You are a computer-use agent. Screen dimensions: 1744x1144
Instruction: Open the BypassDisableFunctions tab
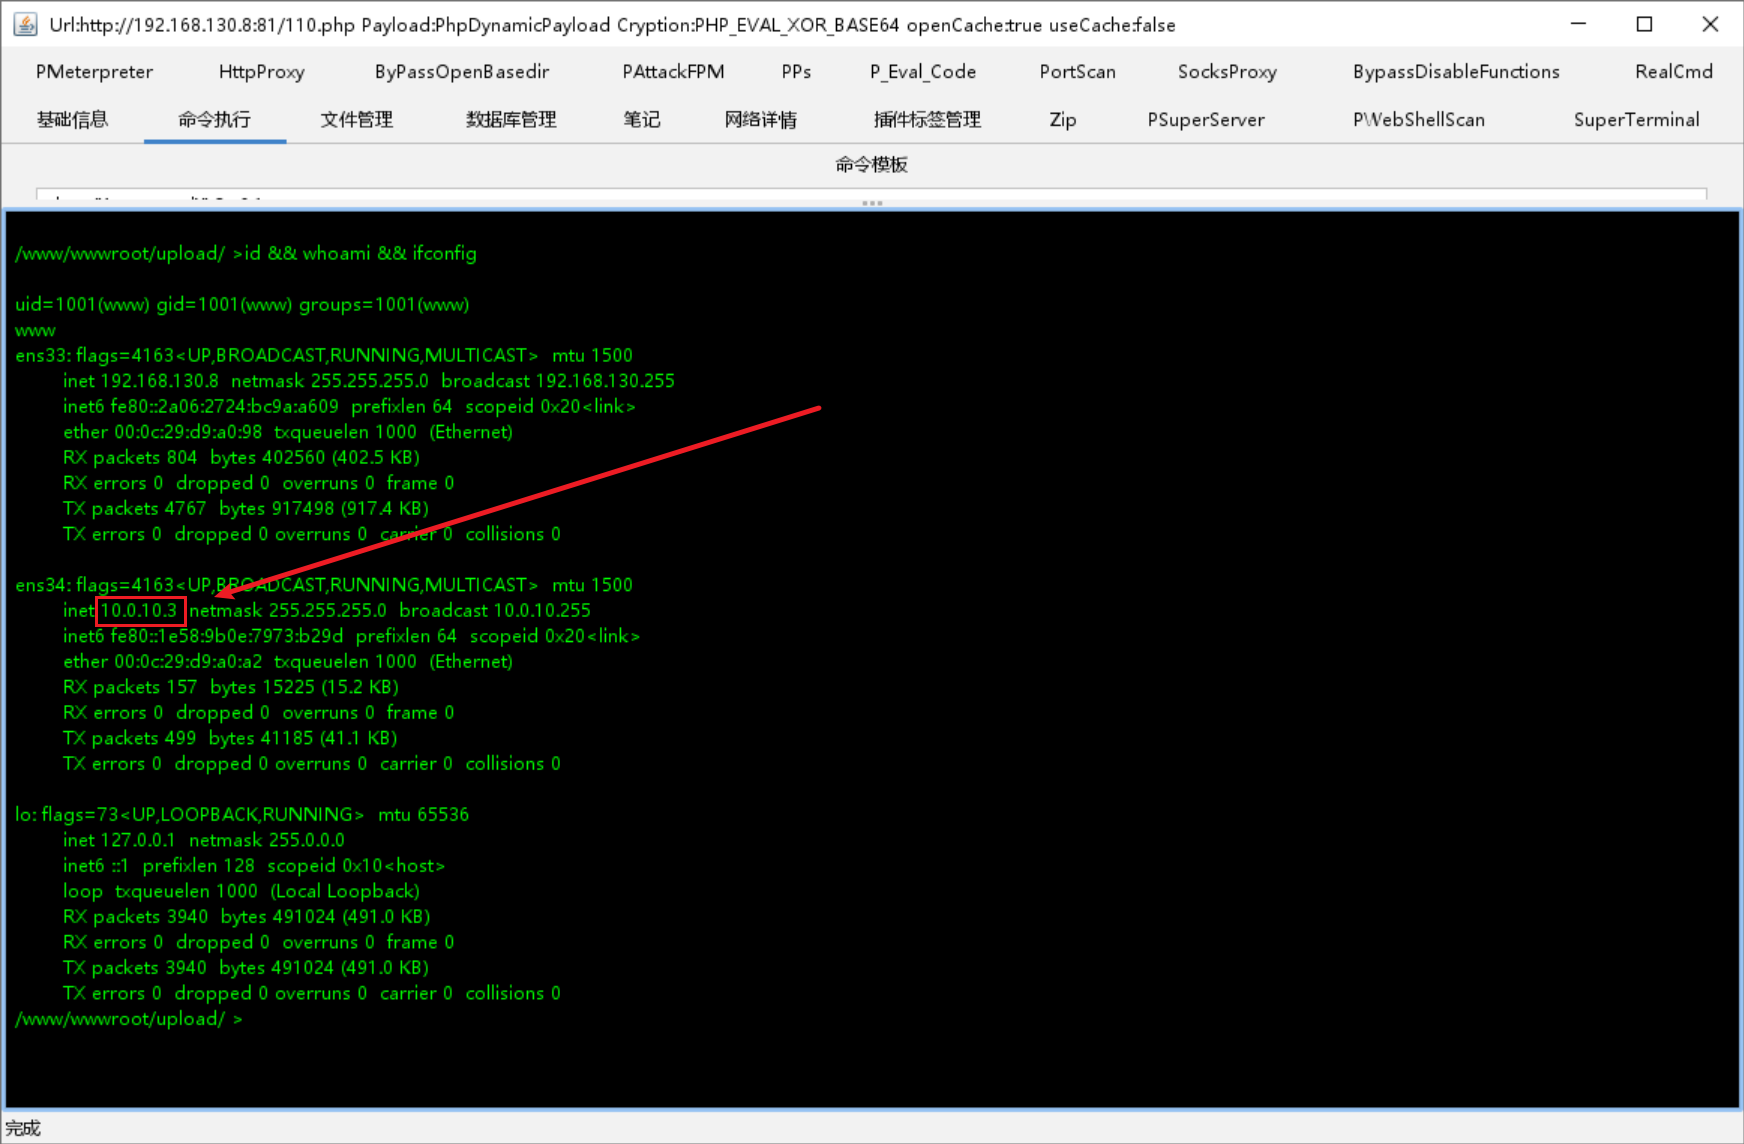point(1456,72)
